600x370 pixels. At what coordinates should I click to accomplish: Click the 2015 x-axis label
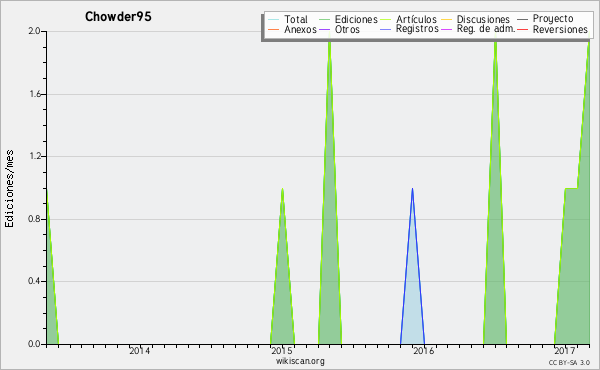[x=281, y=351]
